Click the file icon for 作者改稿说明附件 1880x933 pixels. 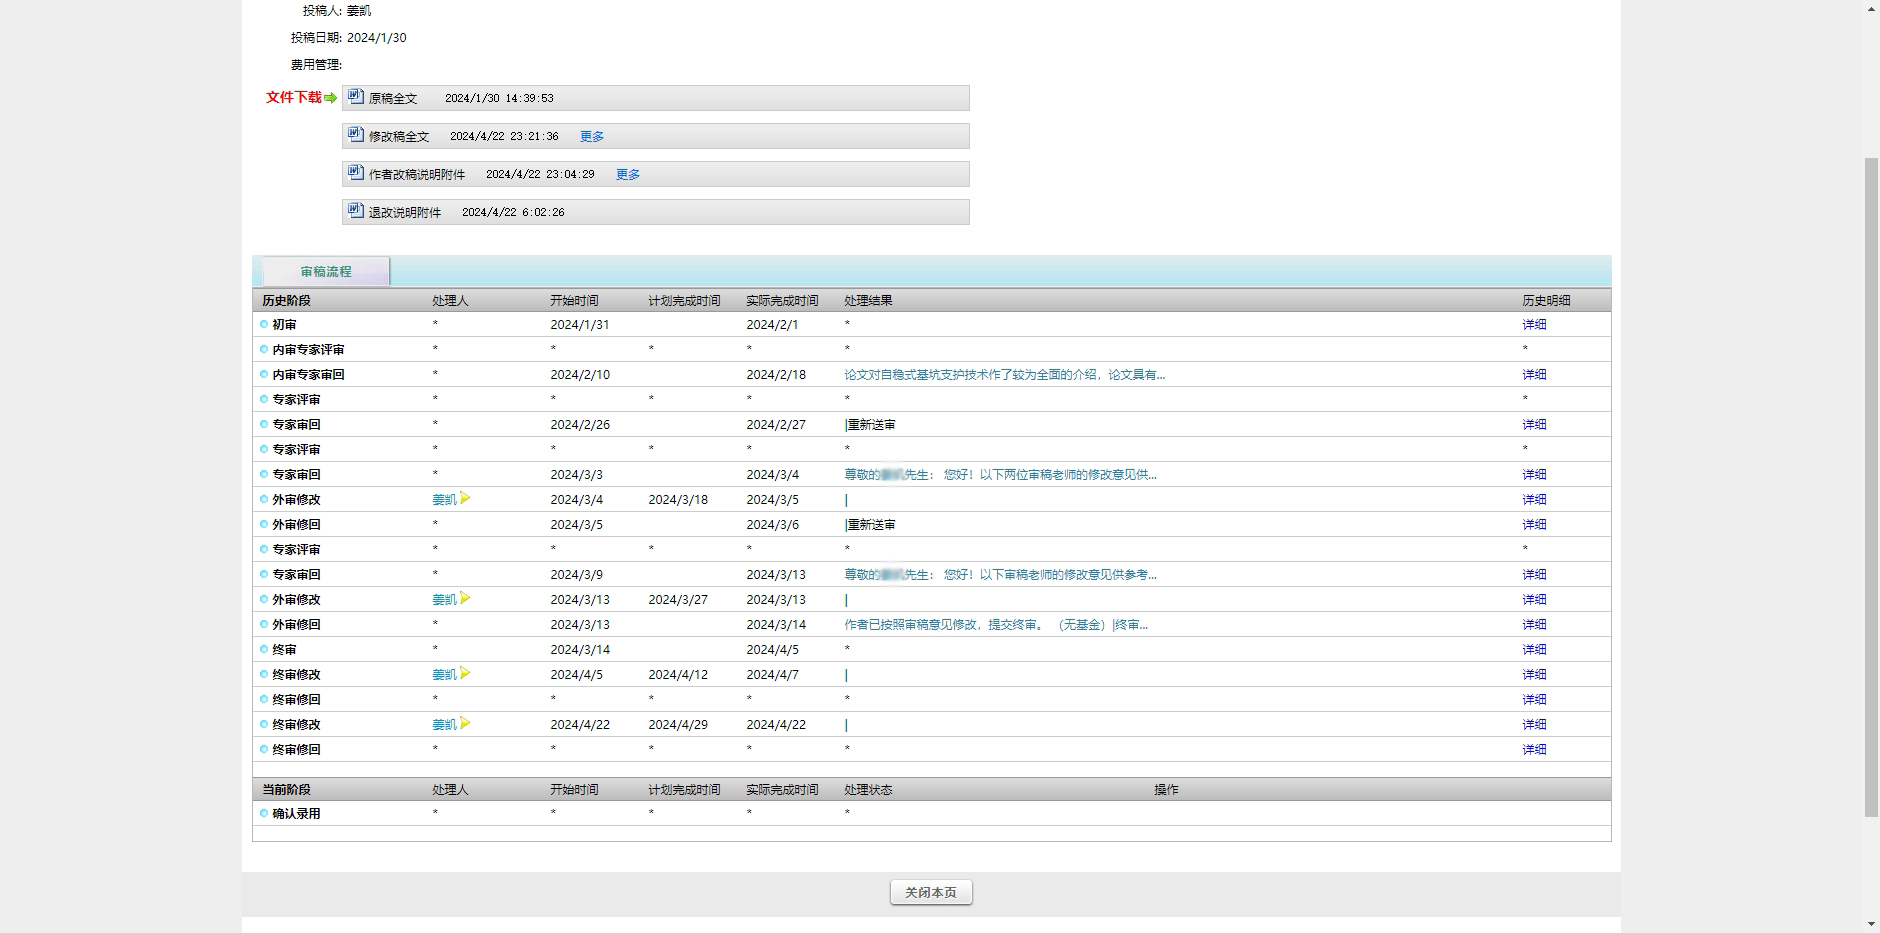coord(355,172)
